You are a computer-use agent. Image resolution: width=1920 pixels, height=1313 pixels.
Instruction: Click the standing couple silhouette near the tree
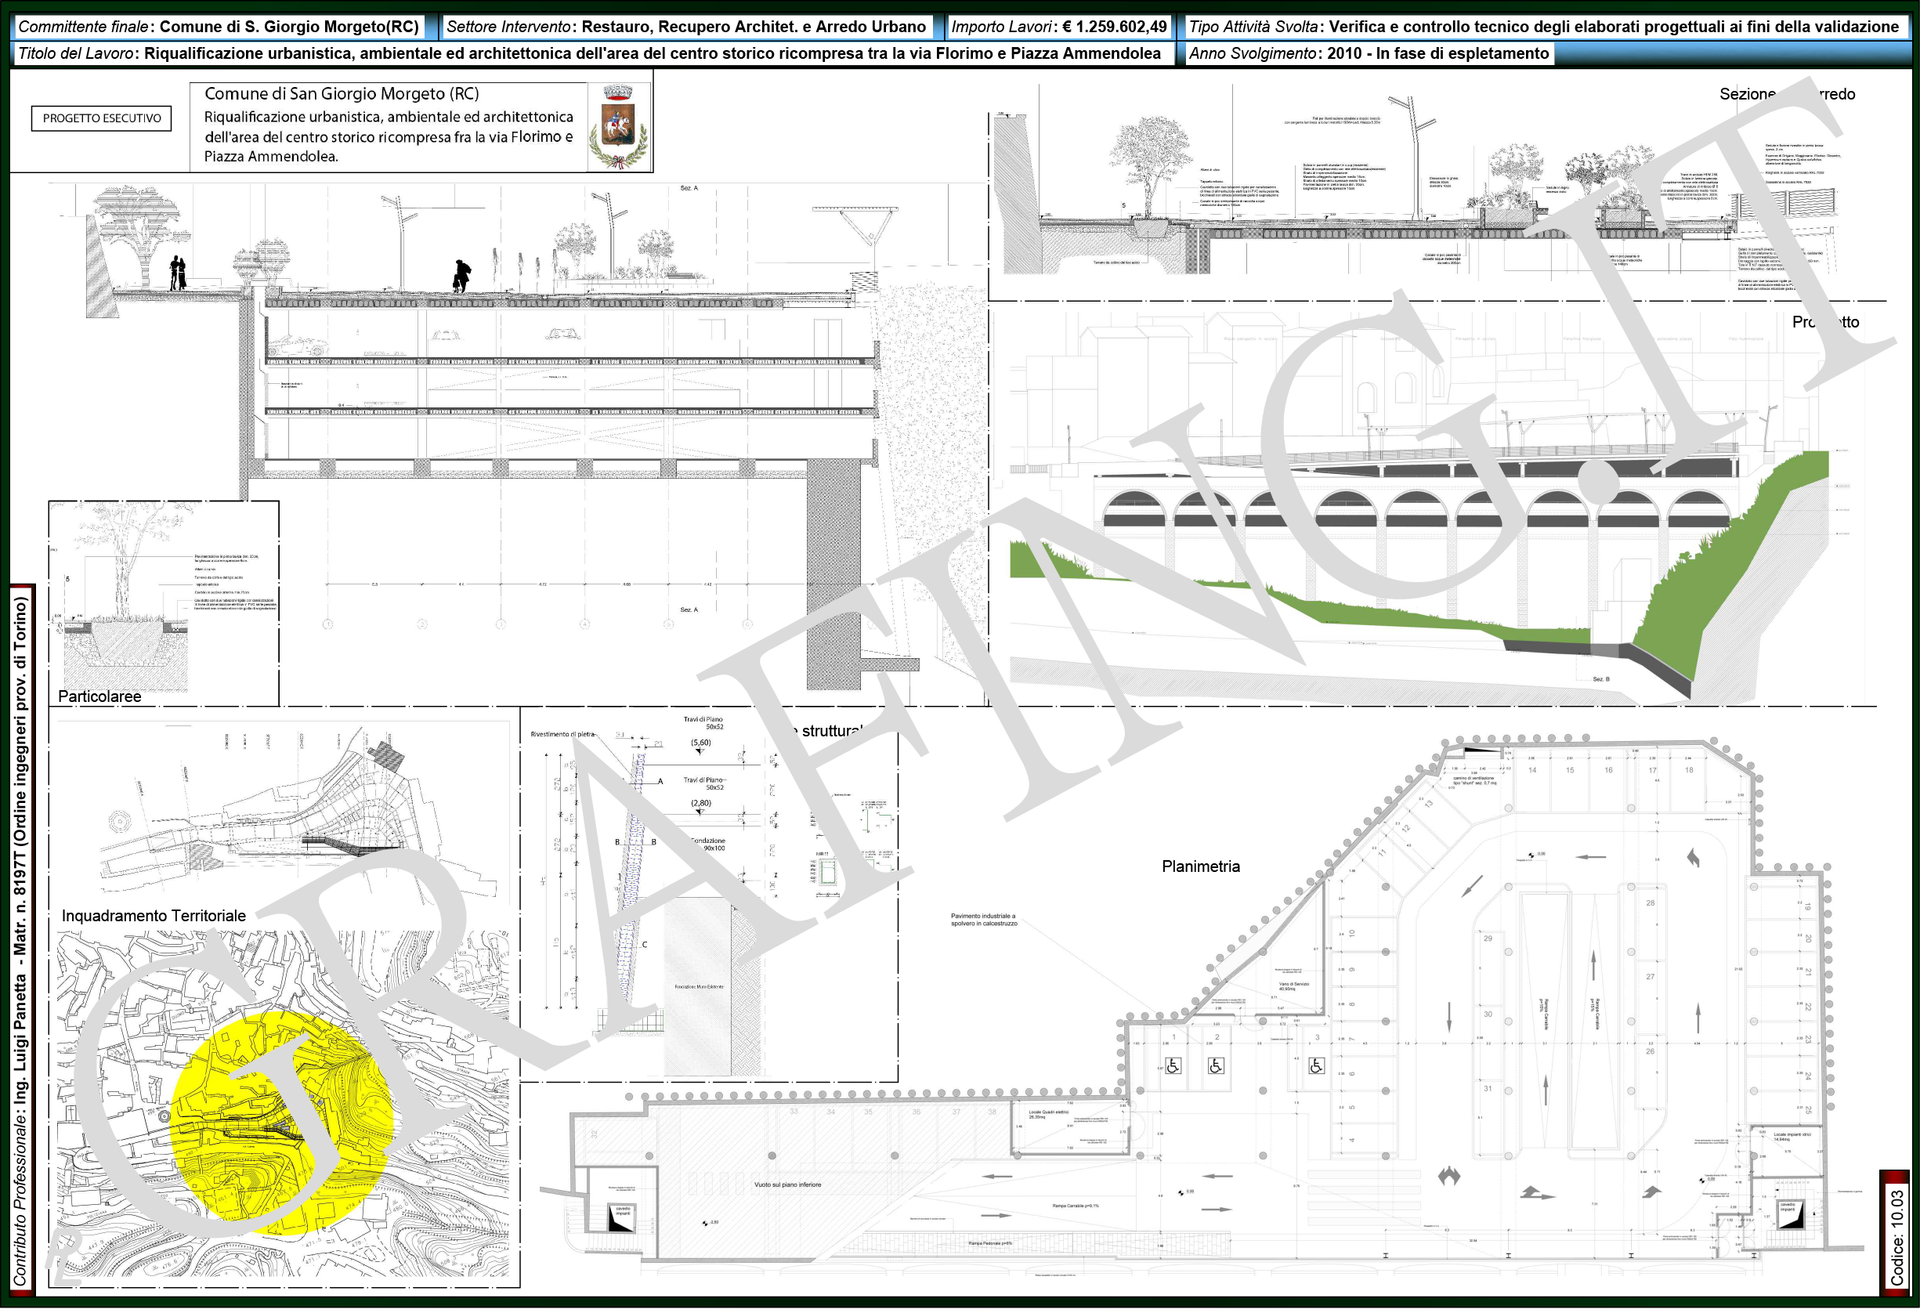(177, 273)
